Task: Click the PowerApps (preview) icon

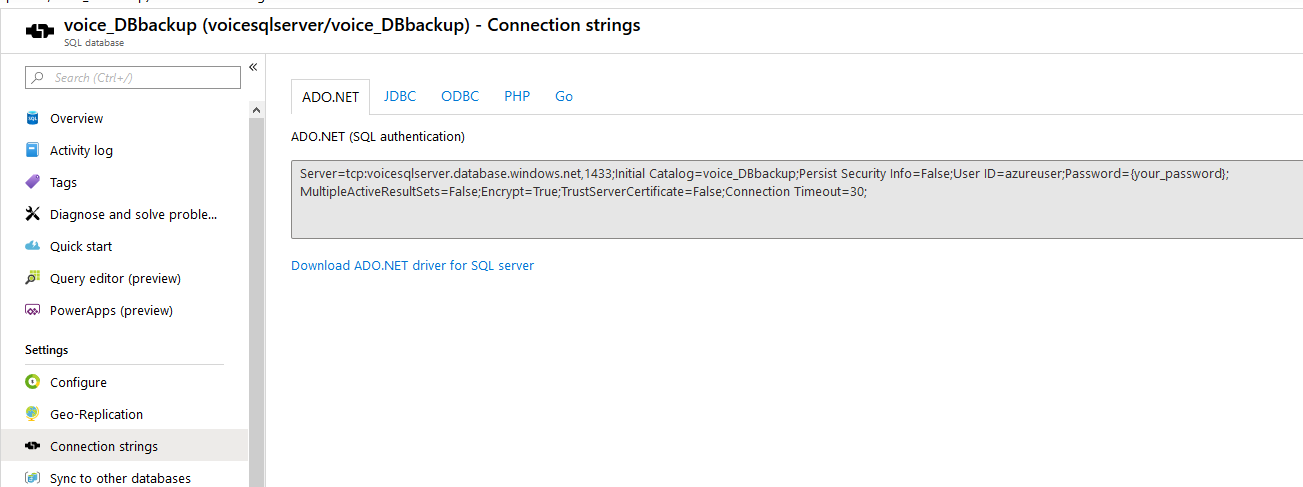Action: click(x=32, y=310)
